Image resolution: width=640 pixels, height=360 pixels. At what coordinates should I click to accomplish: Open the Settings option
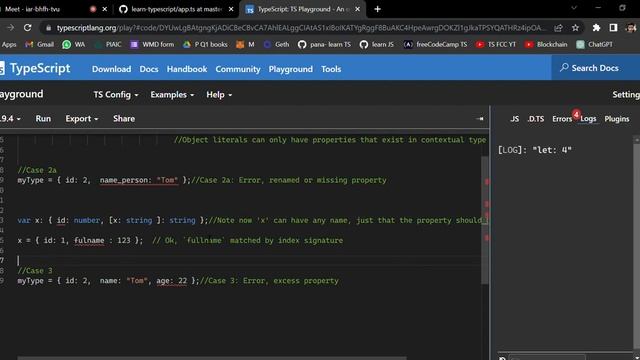coord(626,95)
